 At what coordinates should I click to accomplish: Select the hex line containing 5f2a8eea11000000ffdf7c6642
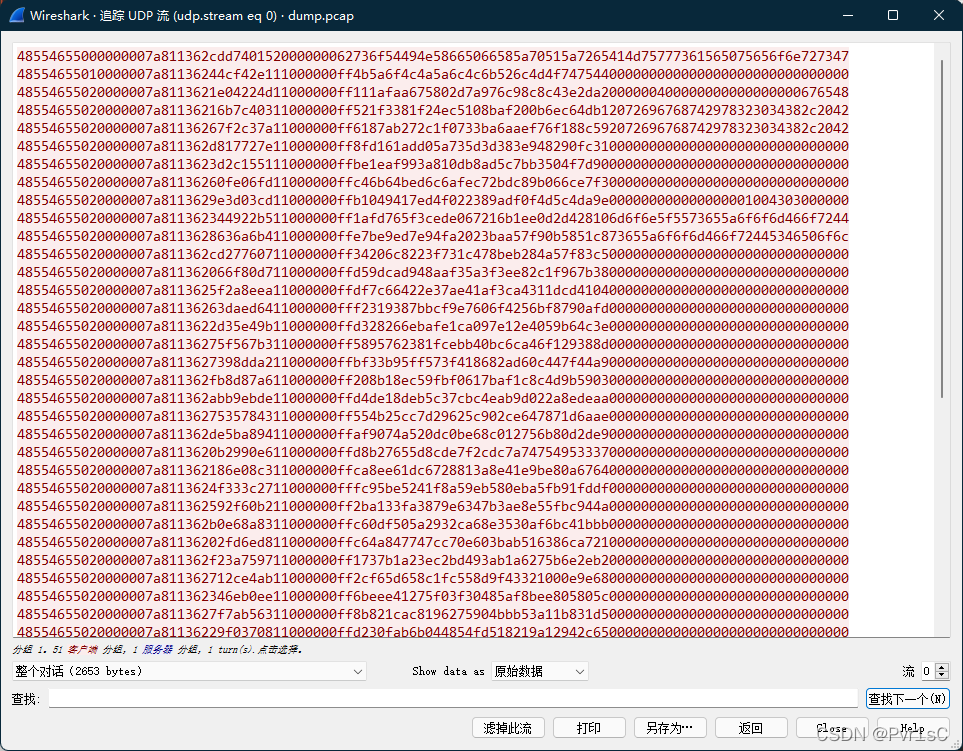click(432, 290)
